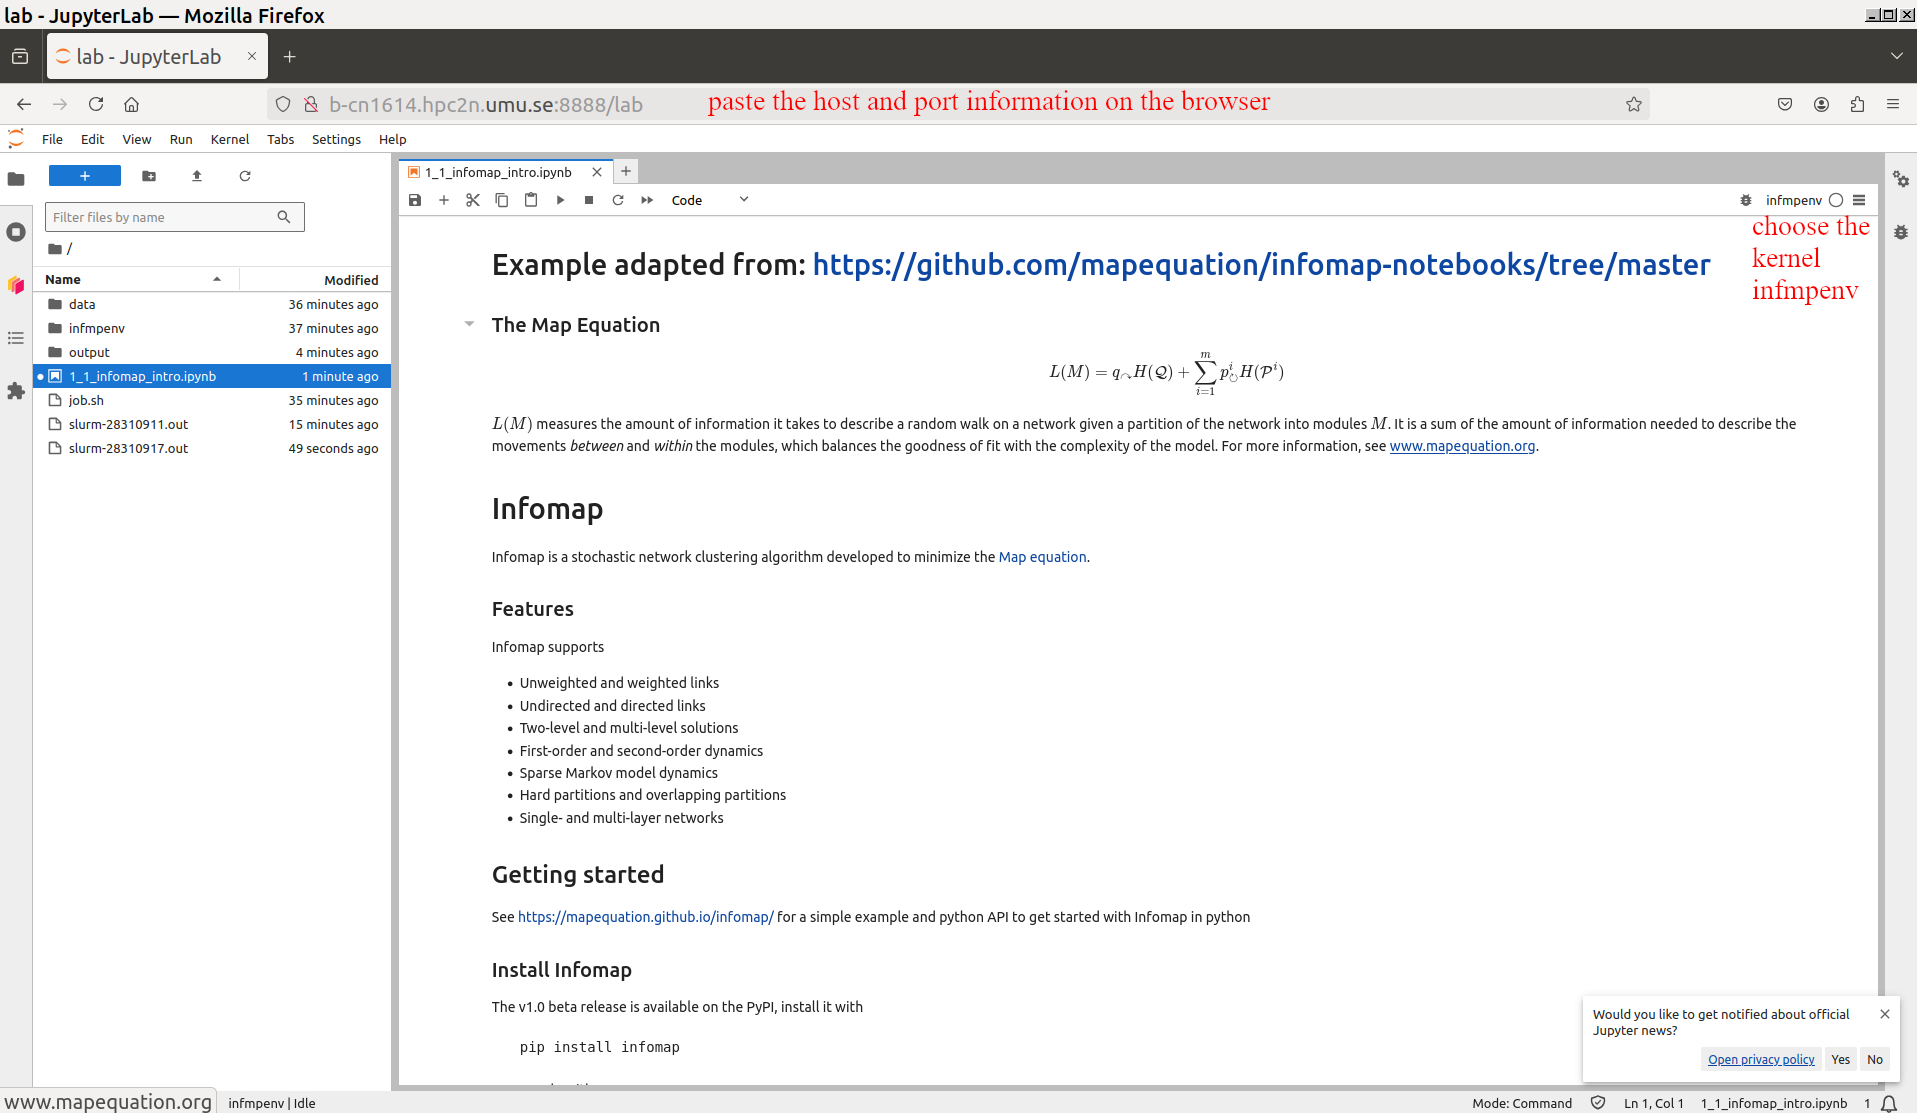Select the 1_1_infomap_intro.ipynb notebook tab
Image resolution: width=1917 pixels, height=1113 pixels.
(498, 172)
